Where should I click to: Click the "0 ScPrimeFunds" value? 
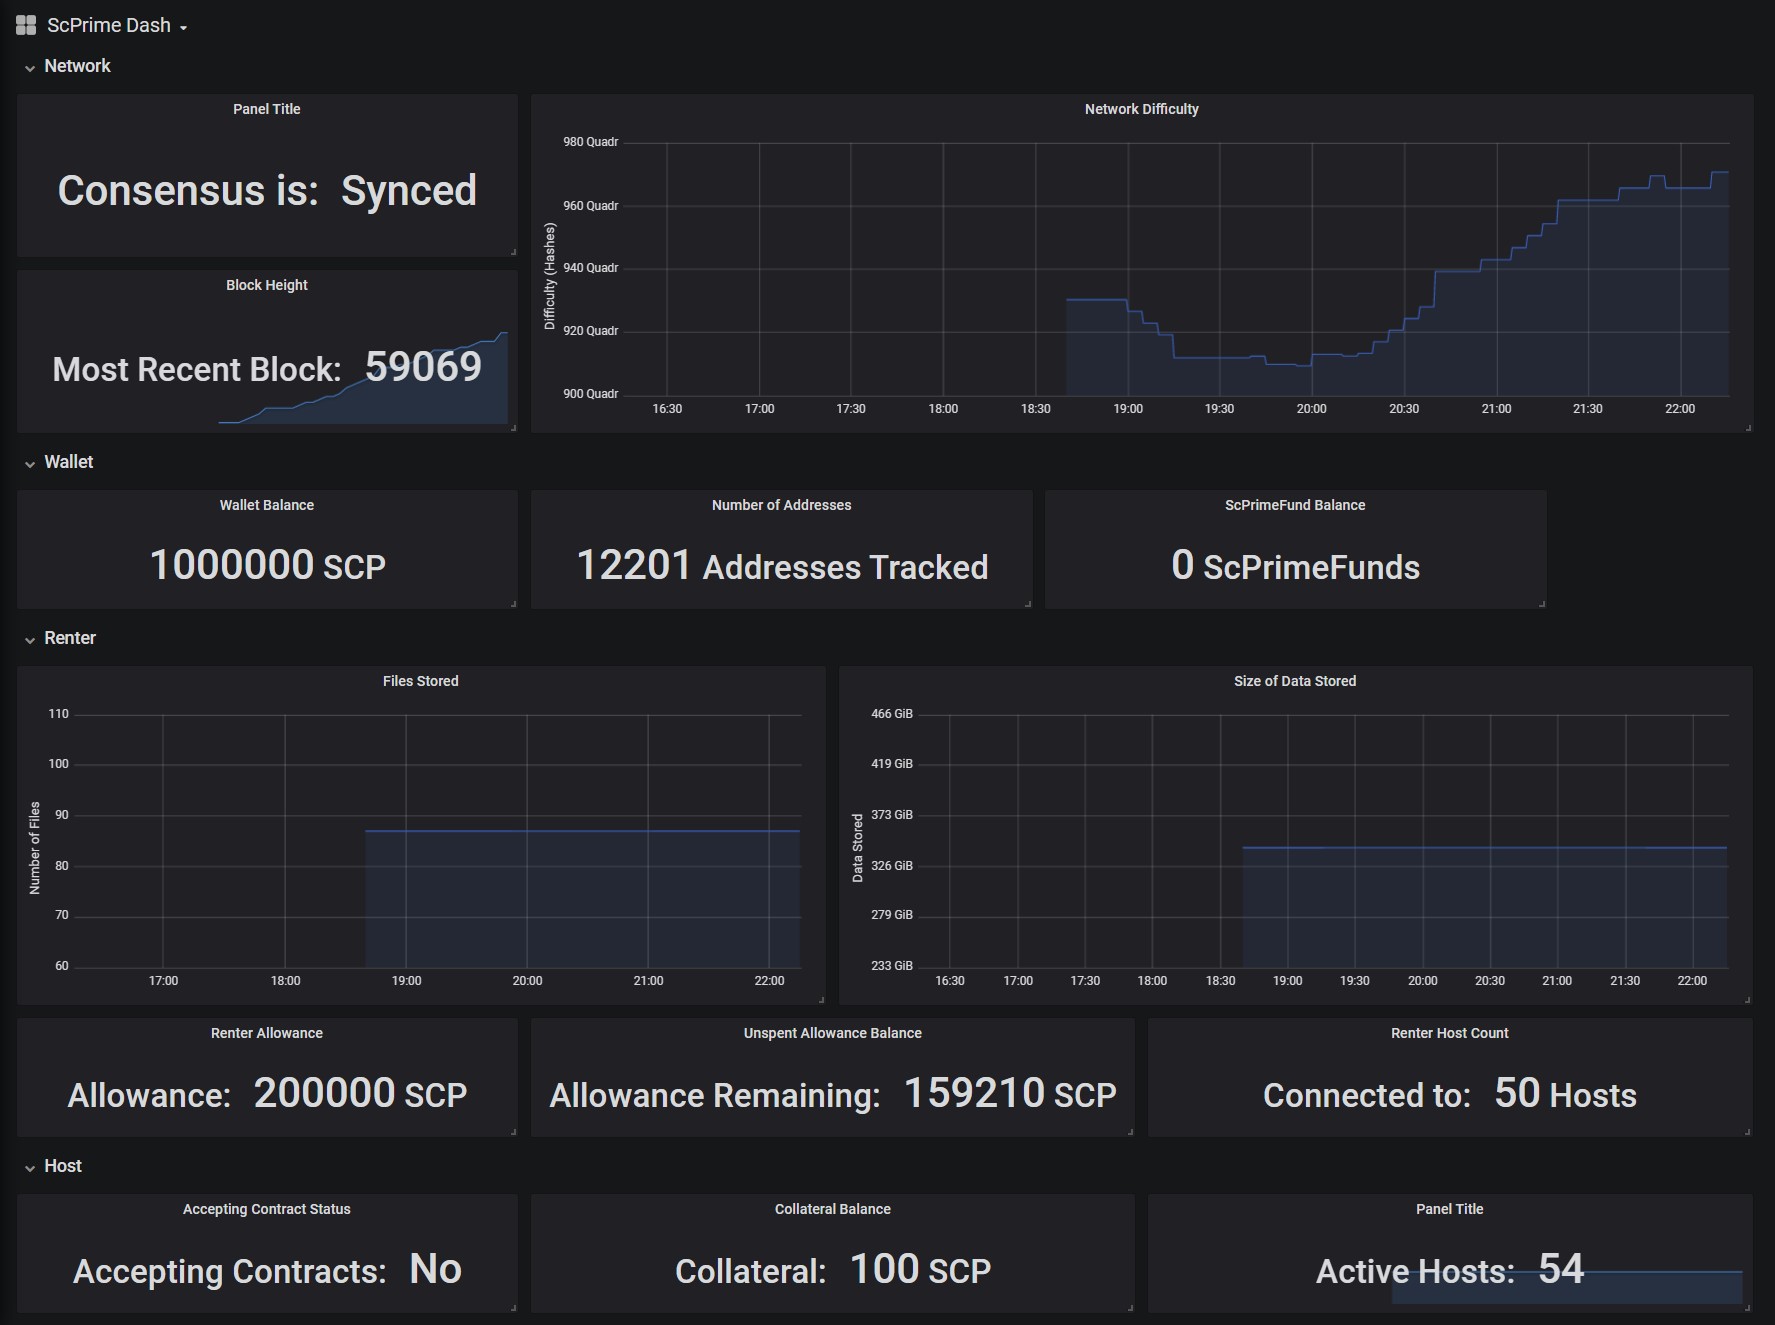point(1295,565)
